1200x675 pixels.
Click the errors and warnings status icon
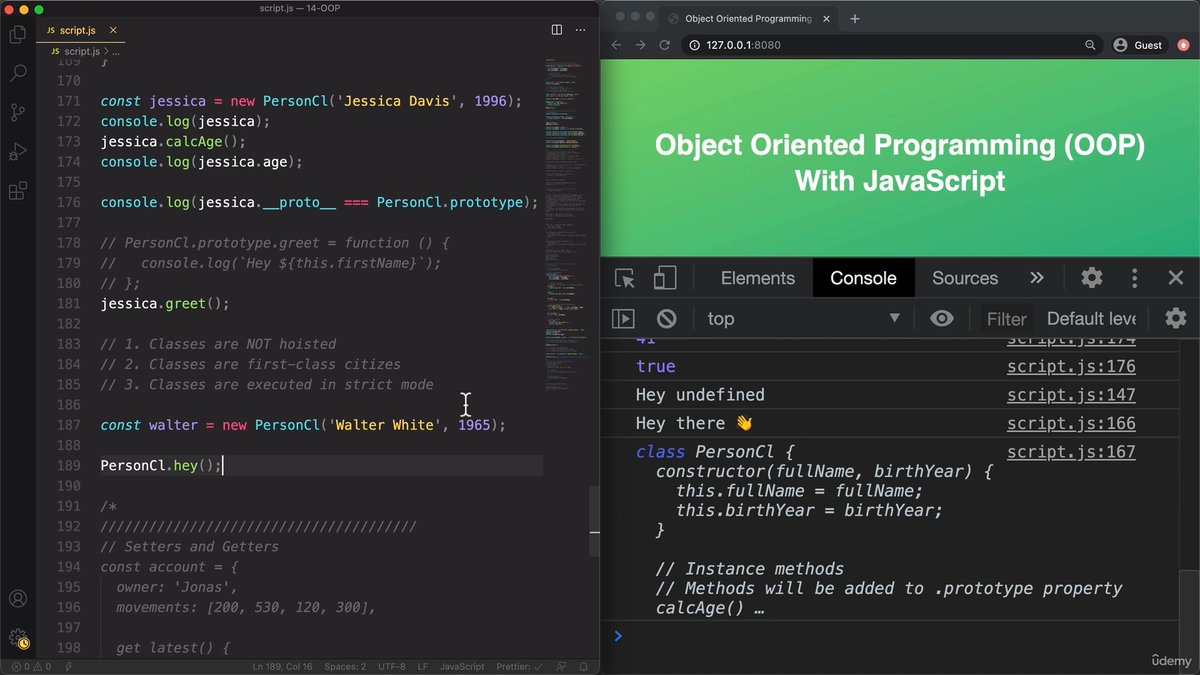pyautogui.click(x=30, y=666)
